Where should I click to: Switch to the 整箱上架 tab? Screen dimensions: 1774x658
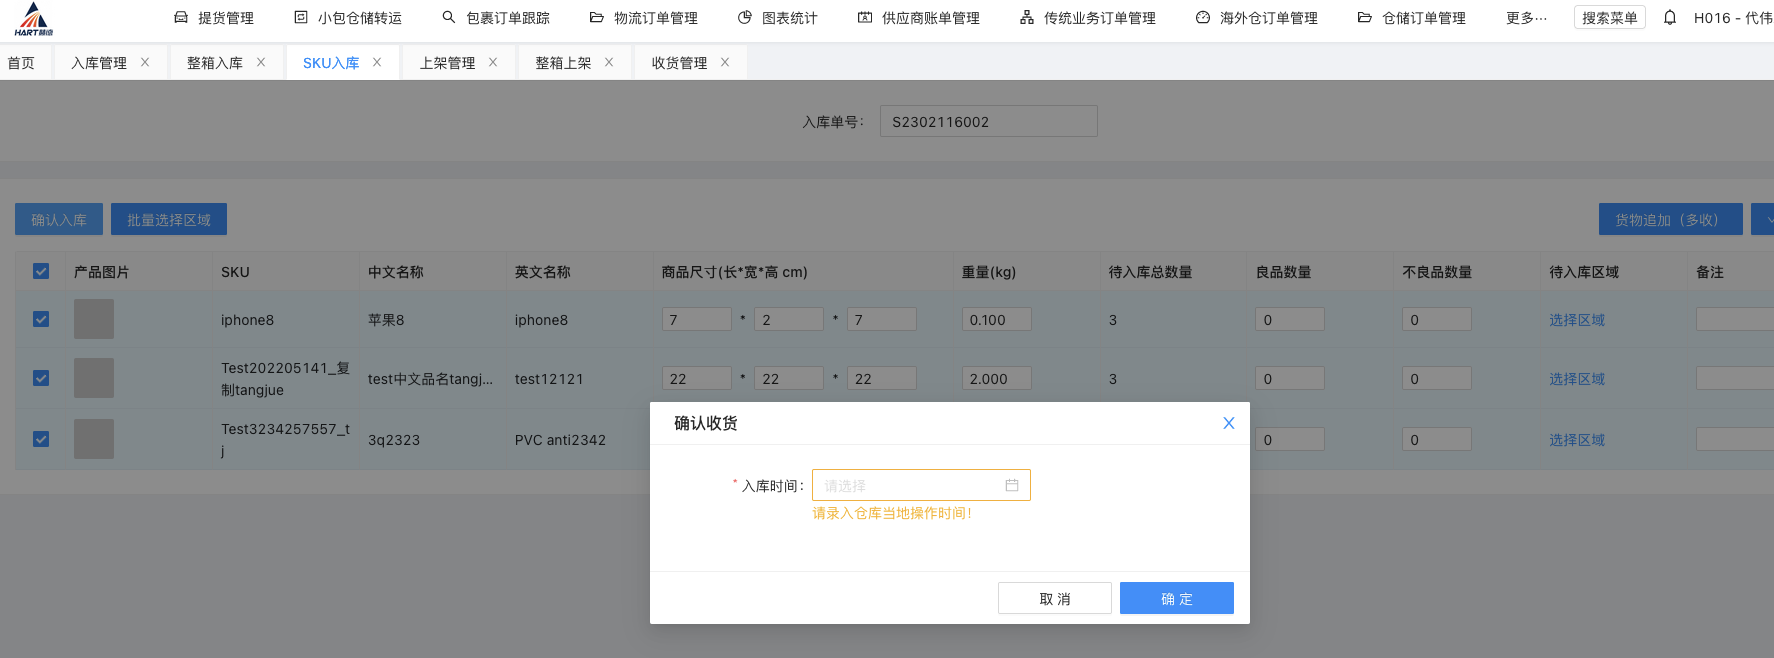pos(563,63)
